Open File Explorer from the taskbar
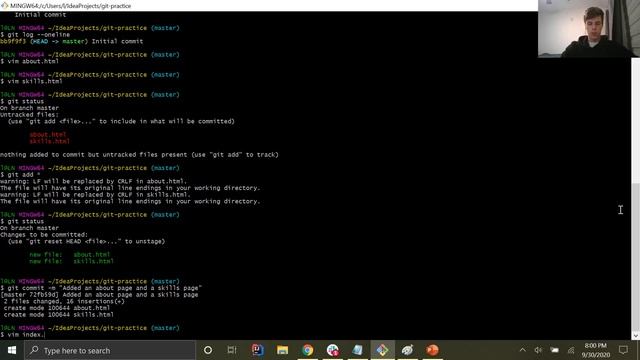Image resolution: width=640 pixels, height=360 pixels. 282,350
